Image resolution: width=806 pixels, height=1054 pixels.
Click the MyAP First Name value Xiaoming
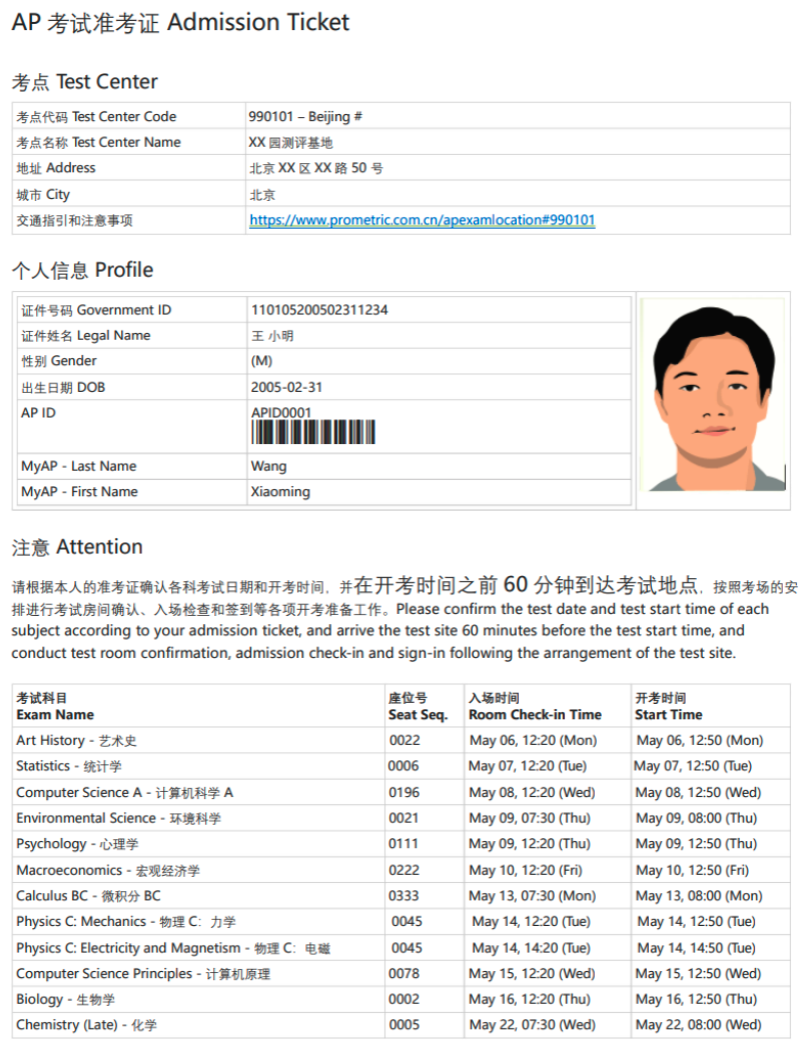280,492
